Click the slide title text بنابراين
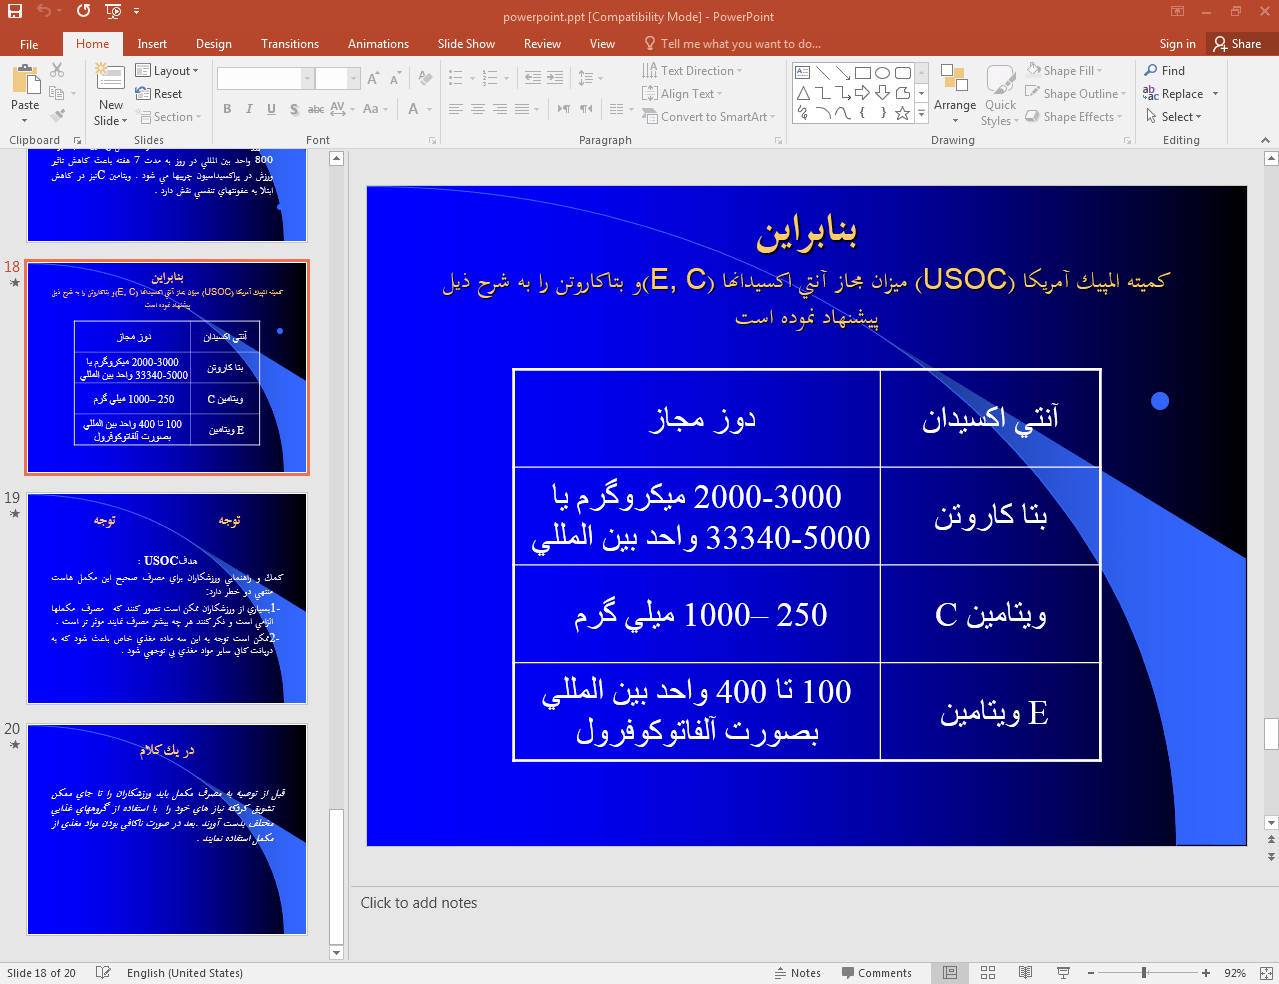This screenshot has height=984, width=1279. coord(806,232)
